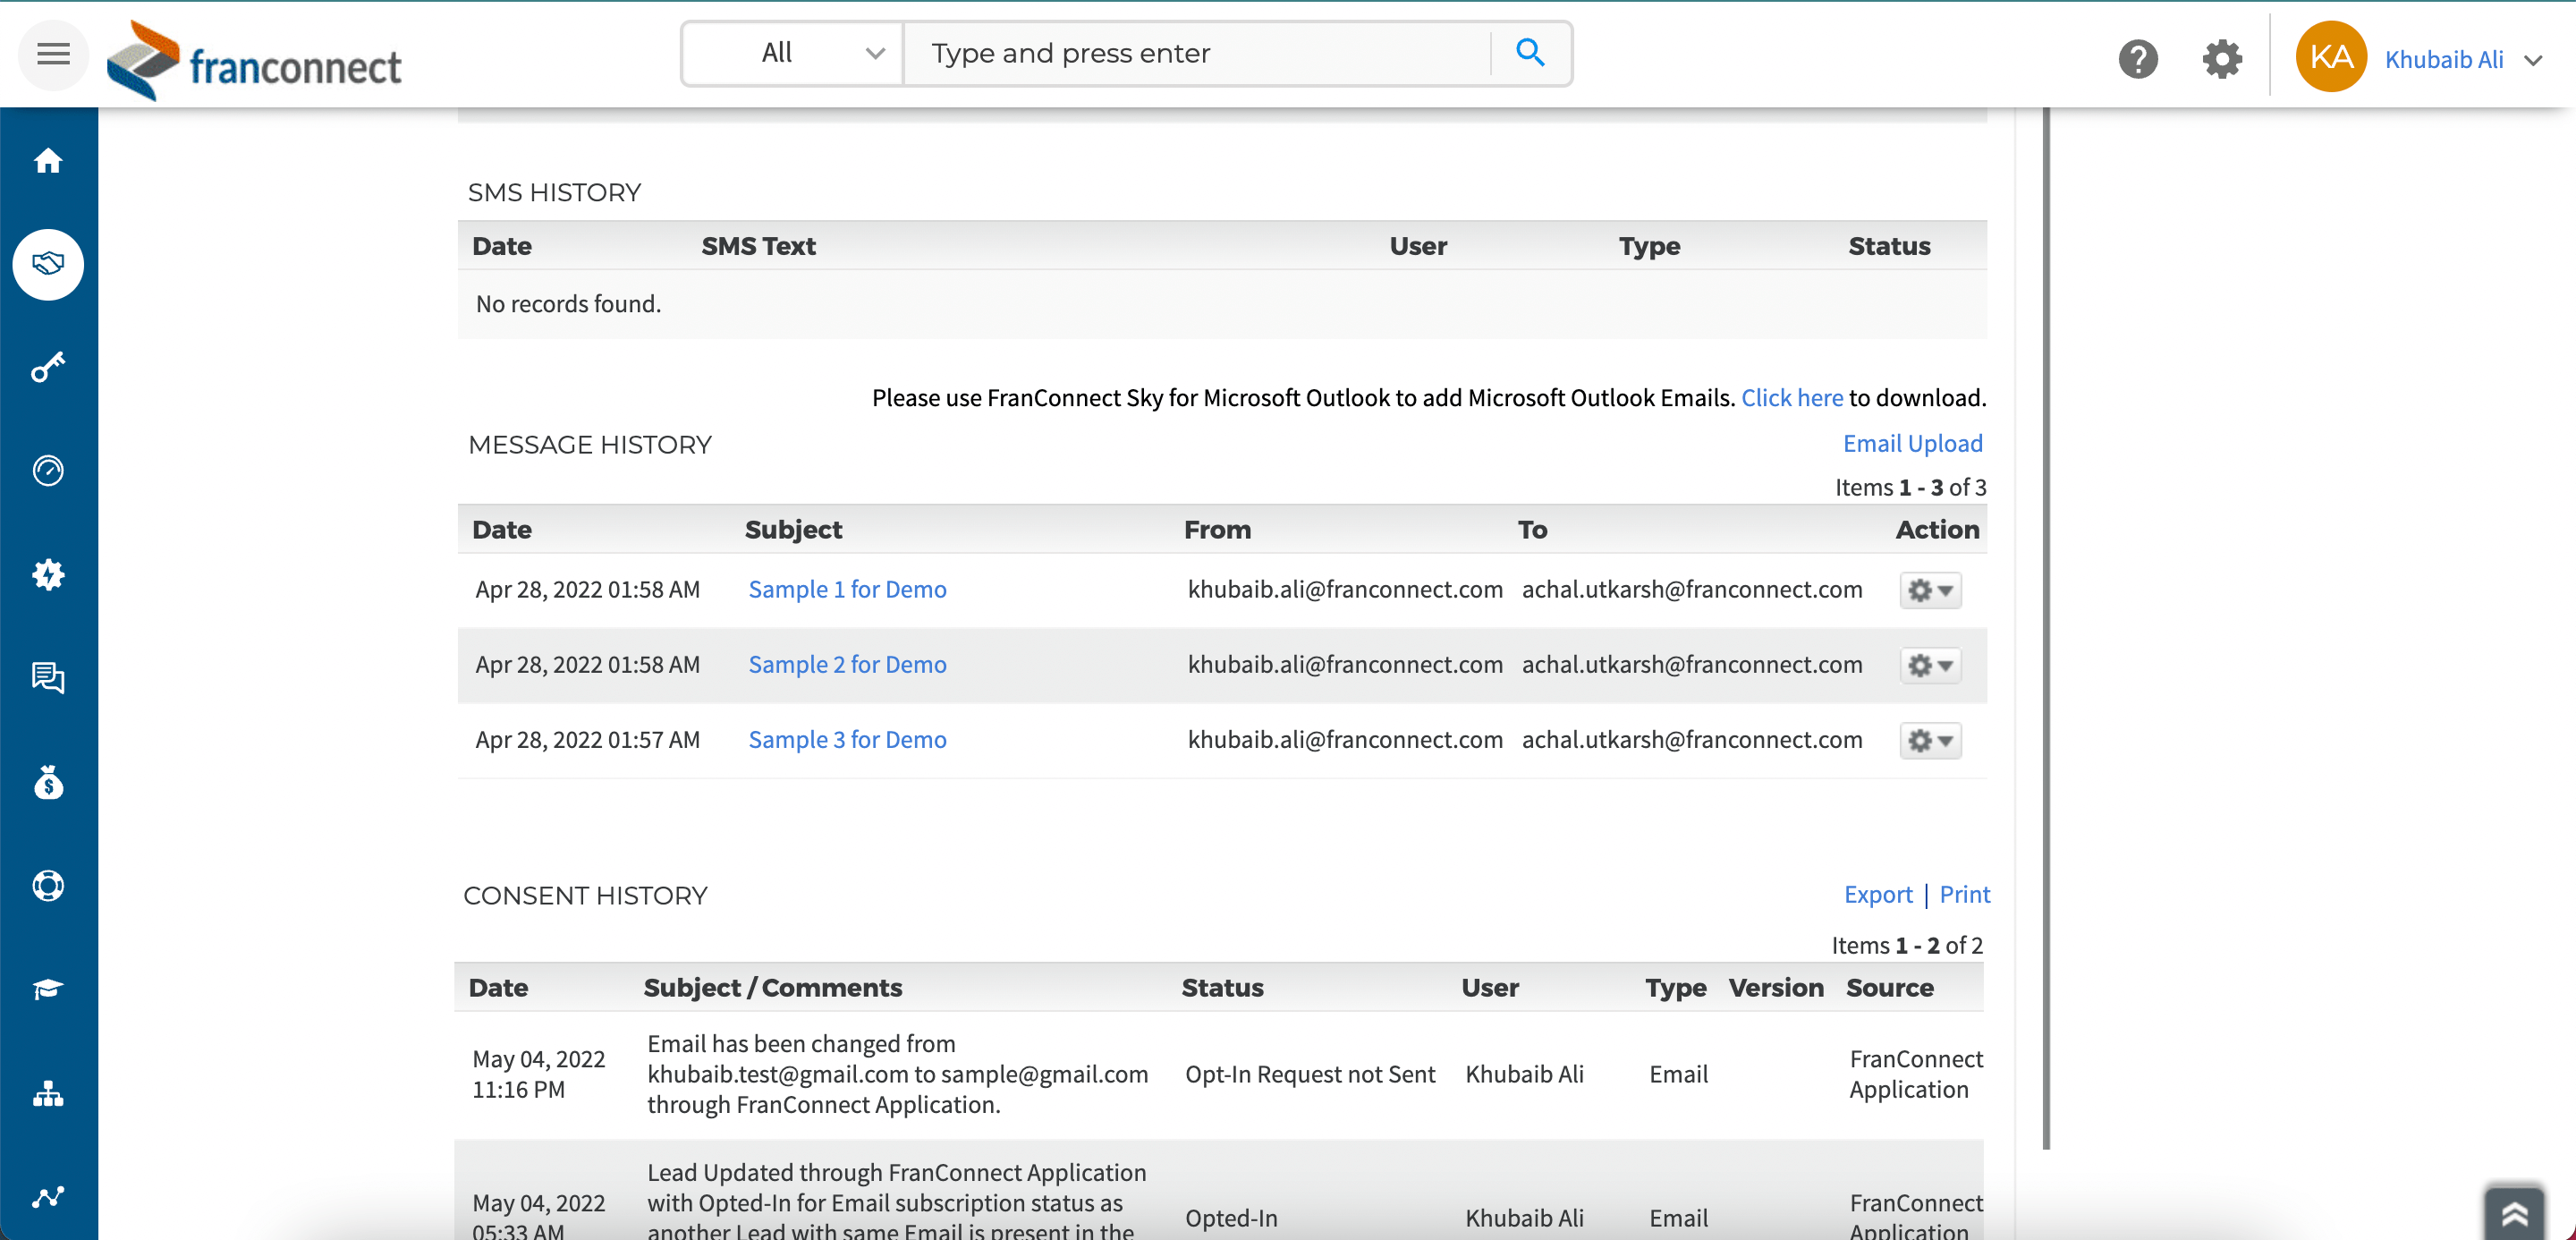Open the Email Upload link

[1912, 443]
